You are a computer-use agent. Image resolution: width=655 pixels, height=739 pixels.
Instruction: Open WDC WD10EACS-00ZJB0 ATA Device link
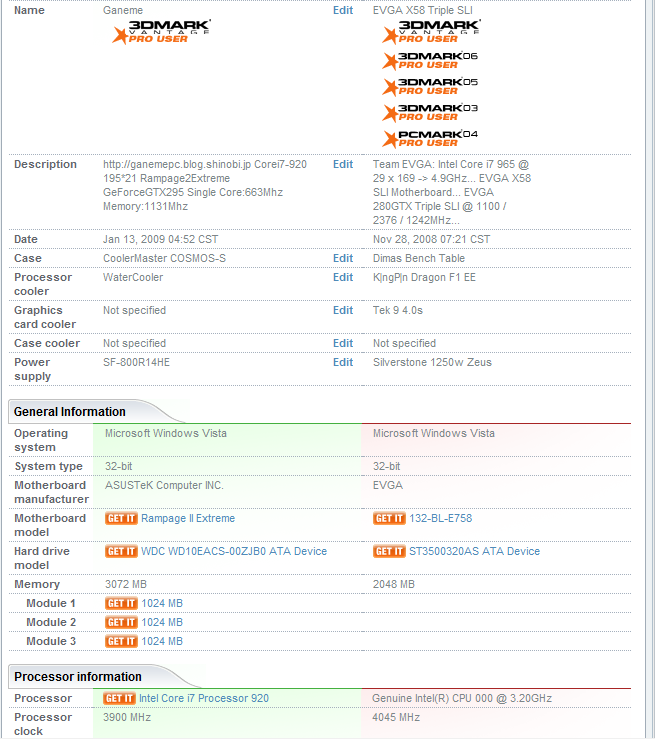coord(234,551)
